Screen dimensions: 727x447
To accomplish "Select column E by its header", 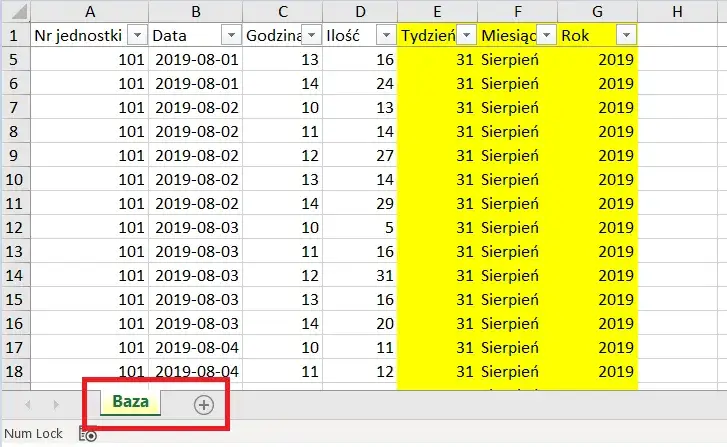I will (437, 12).
